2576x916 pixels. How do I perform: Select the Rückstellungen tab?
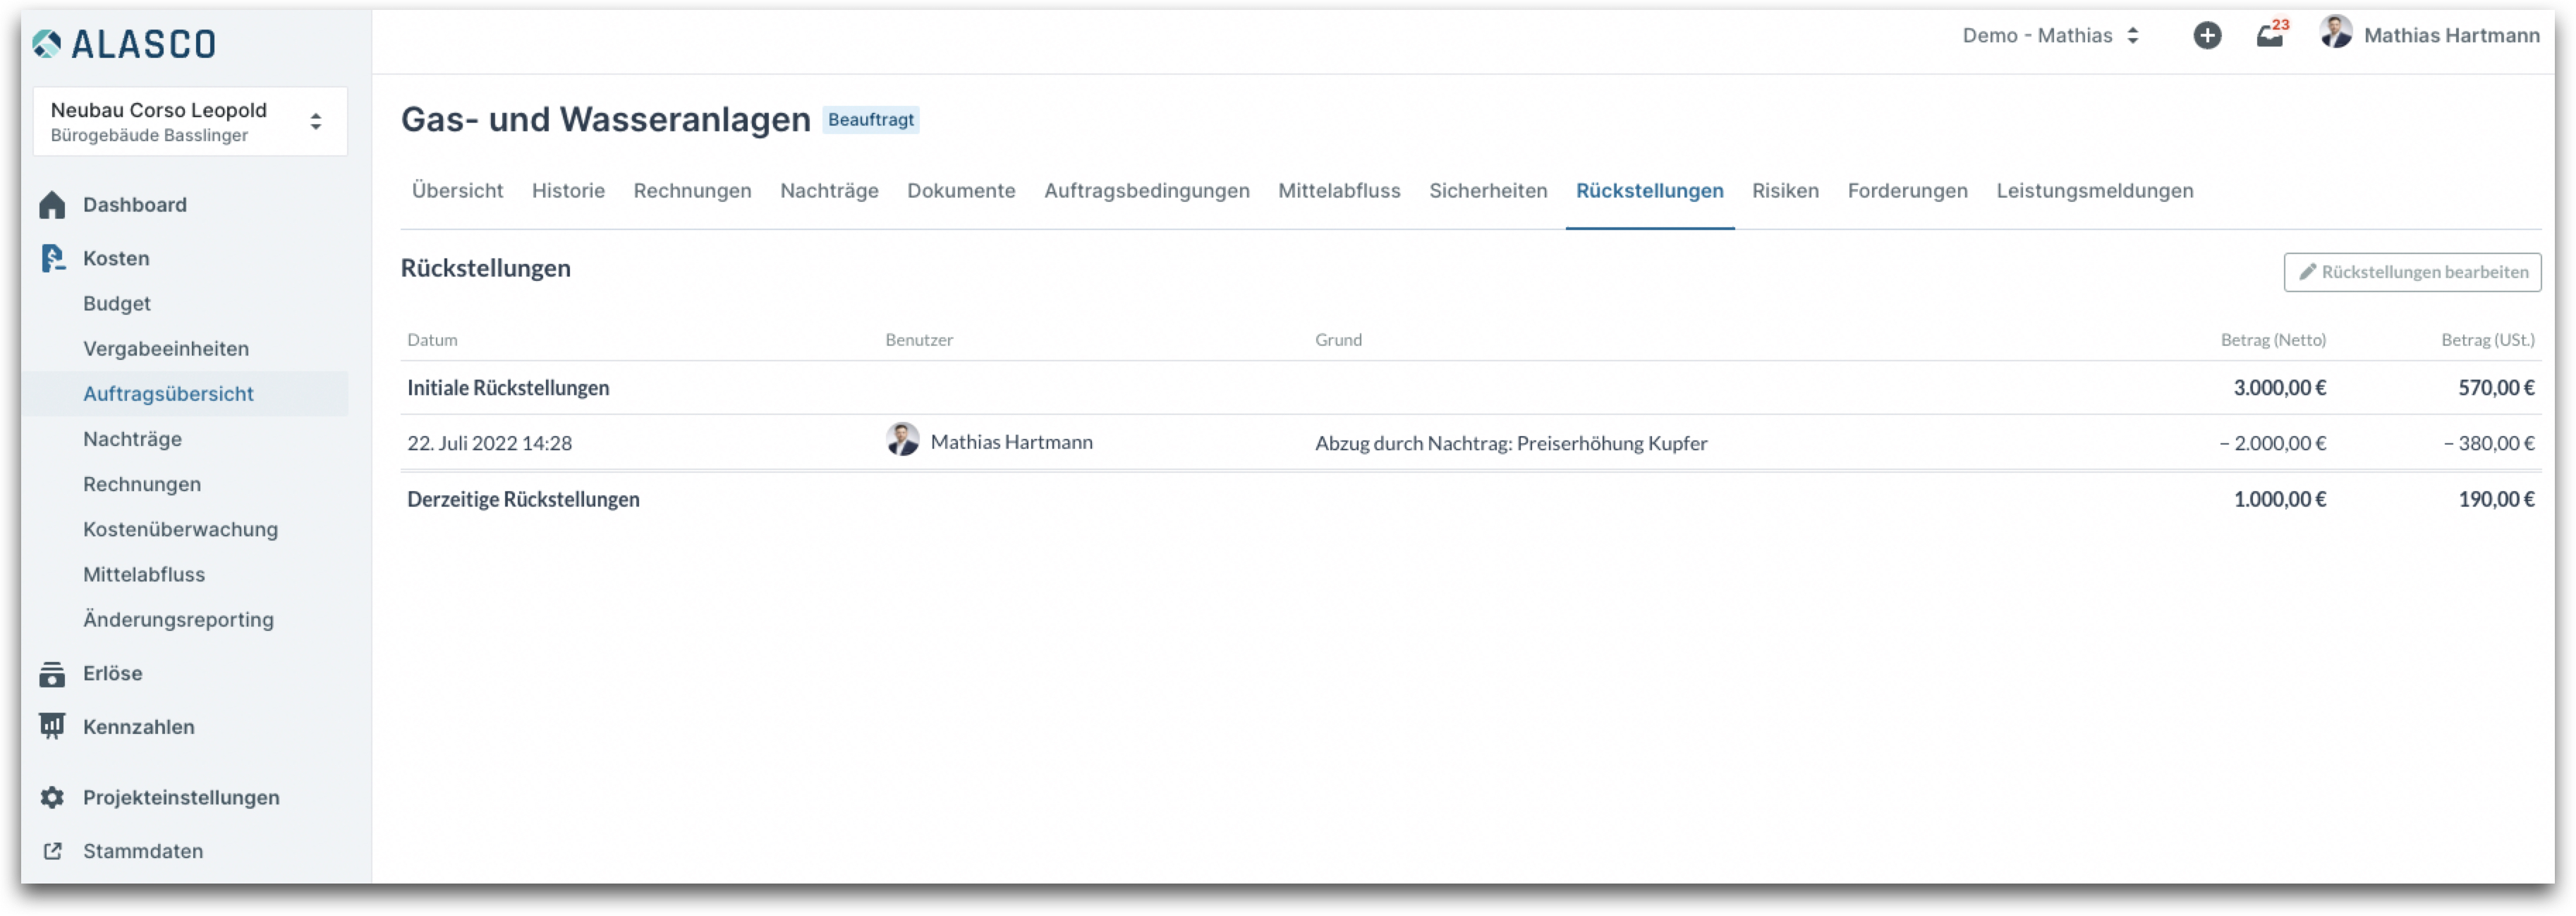point(1649,191)
